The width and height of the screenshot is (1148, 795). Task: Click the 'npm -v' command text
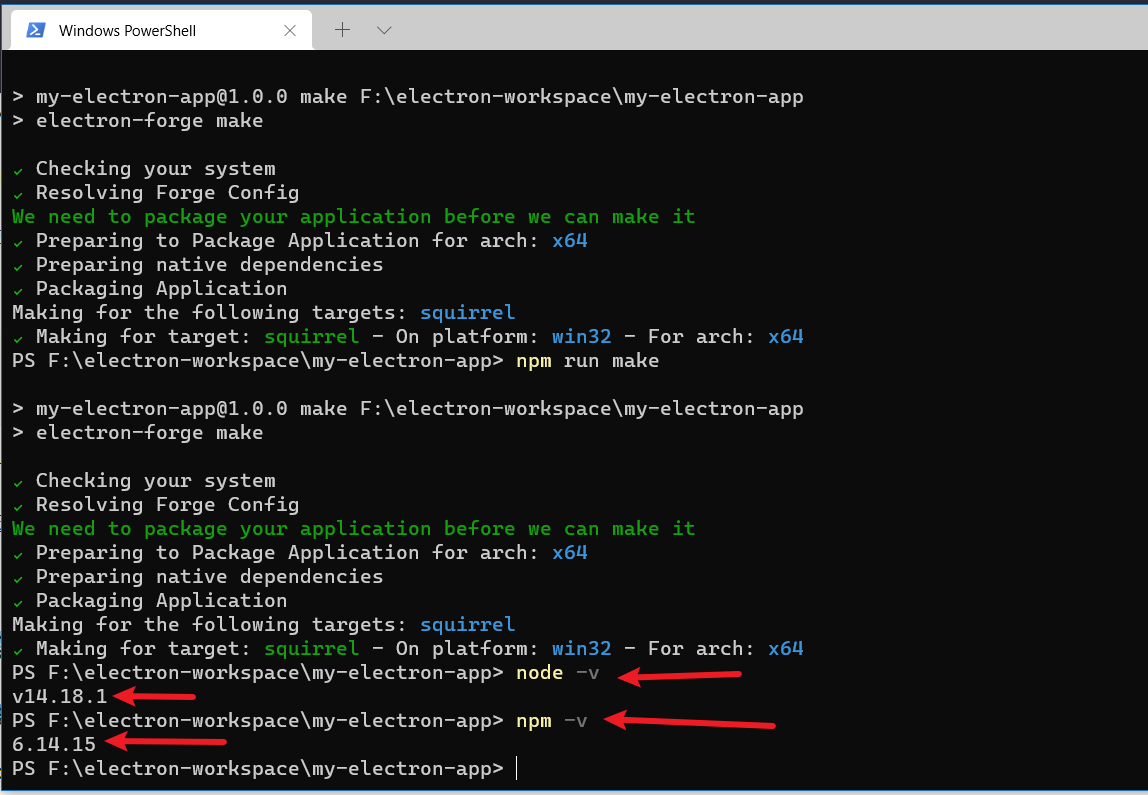coord(551,721)
